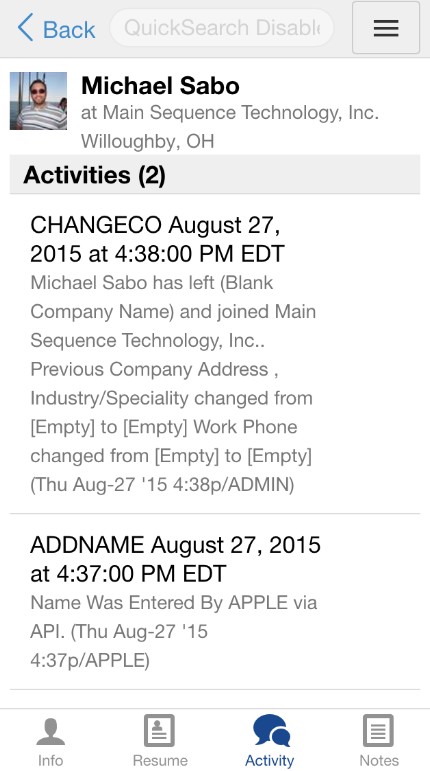
Task: Open the Notes page icon
Action: pyautogui.click(x=378, y=731)
